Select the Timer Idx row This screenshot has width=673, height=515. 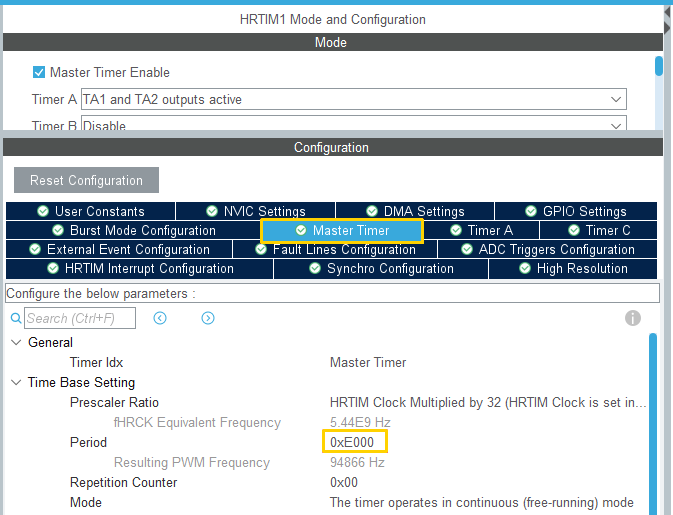point(326,362)
